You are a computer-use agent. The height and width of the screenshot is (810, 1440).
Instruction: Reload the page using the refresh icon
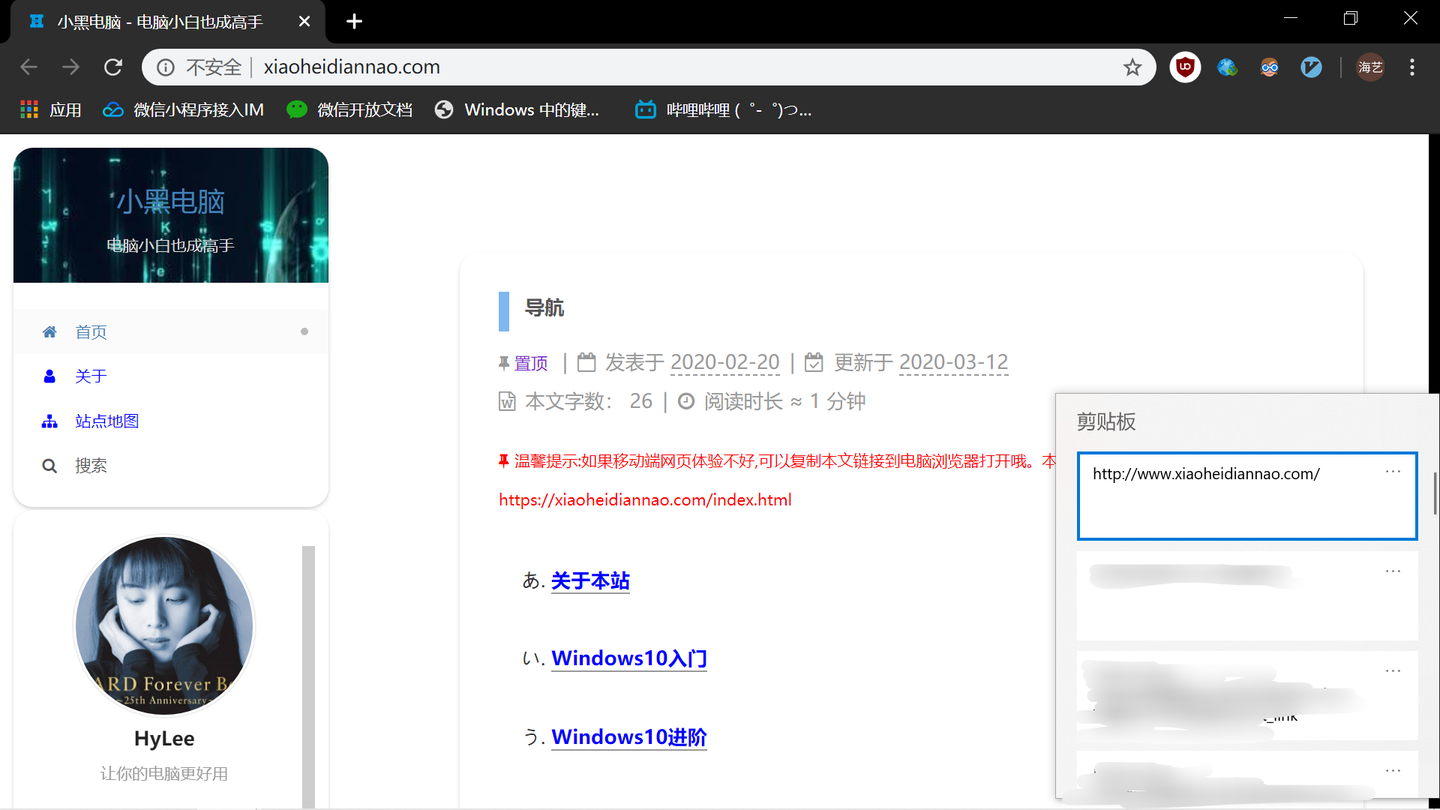tap(112, 66)
